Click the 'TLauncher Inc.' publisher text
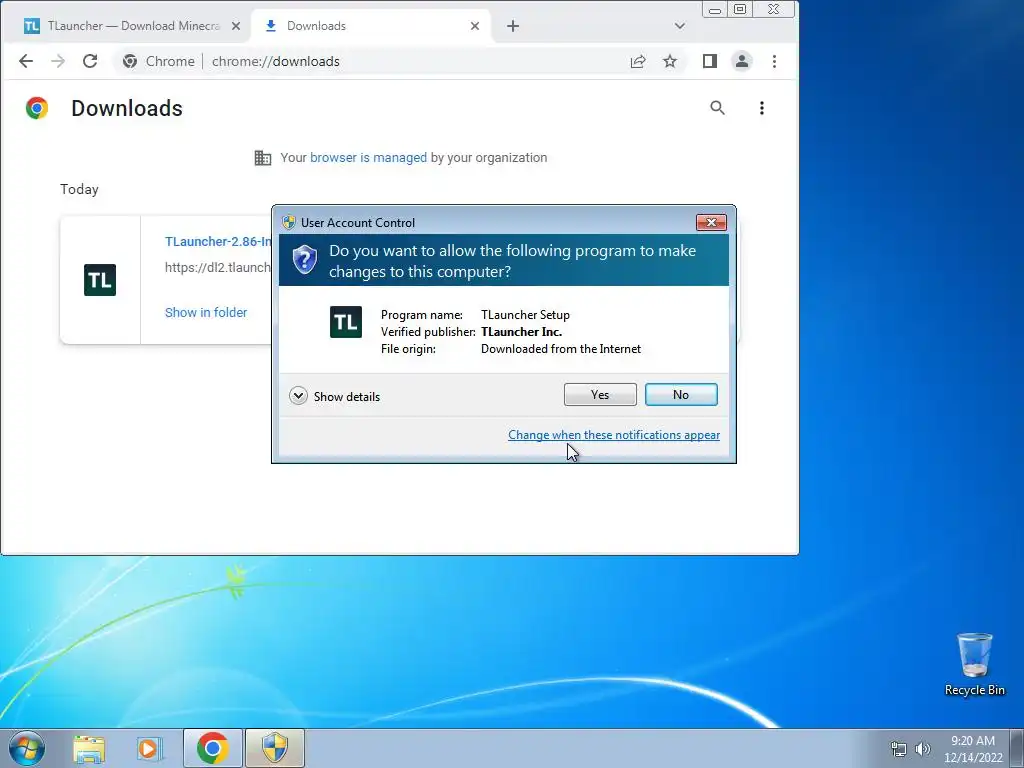Viewport: 1024px width, 768px height. [x=521, y=332]
